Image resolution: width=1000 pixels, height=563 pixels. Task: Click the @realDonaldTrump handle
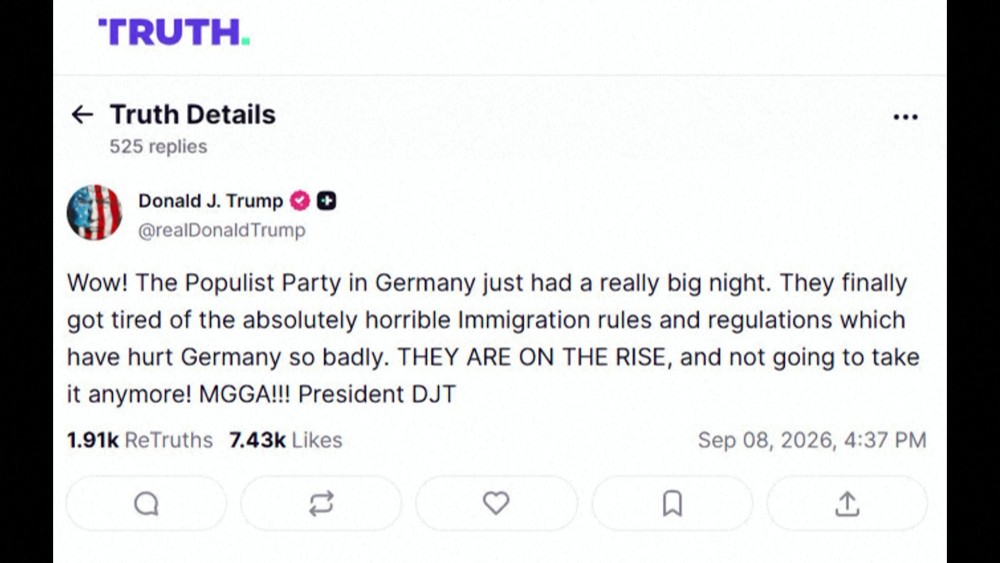222,230
